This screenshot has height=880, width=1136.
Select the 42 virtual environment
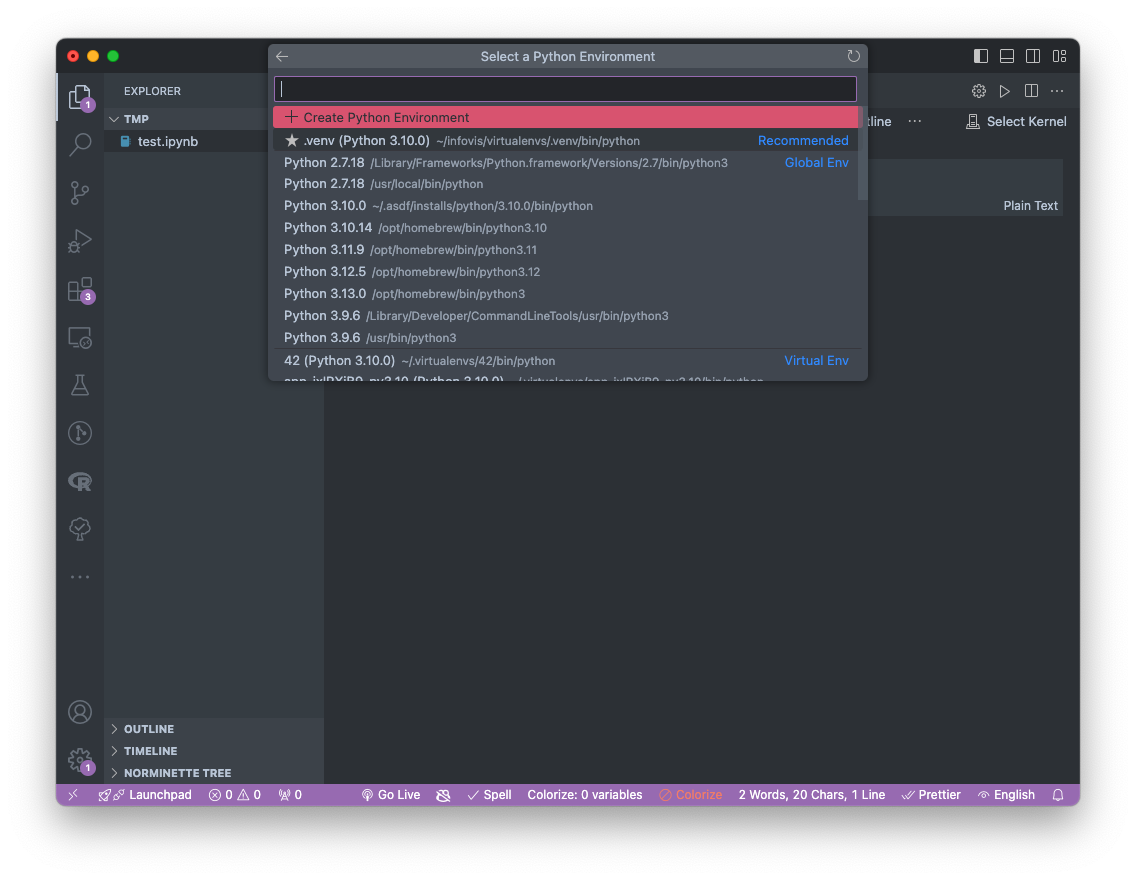565,361
